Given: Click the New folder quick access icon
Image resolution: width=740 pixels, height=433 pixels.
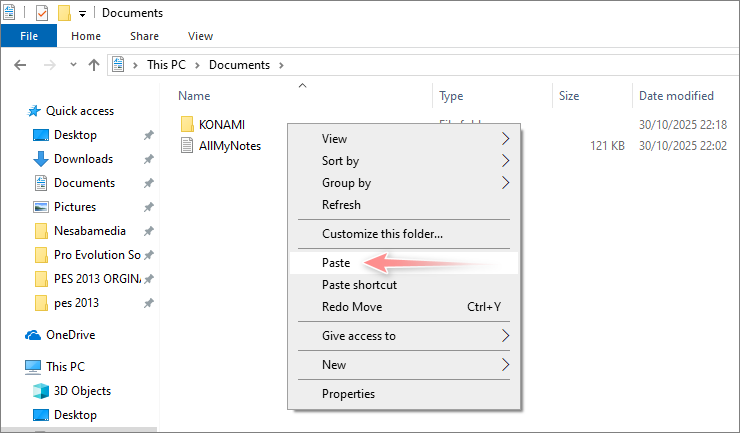Looking at the screenshot, I should click(64, 13).
